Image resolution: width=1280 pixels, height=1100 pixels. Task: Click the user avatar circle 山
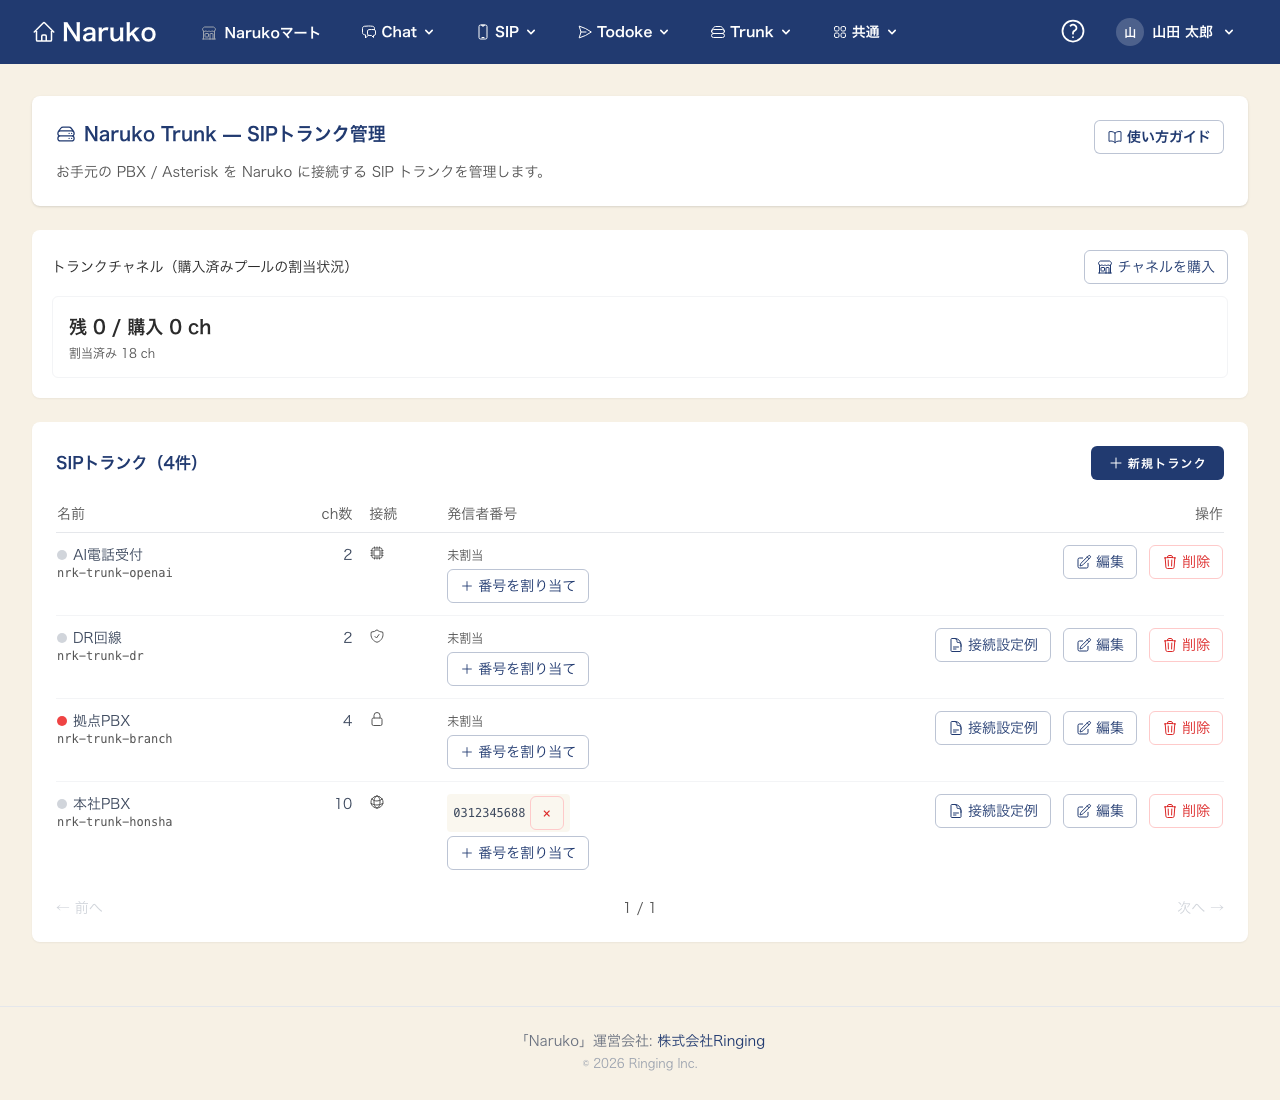point(1130,32)
